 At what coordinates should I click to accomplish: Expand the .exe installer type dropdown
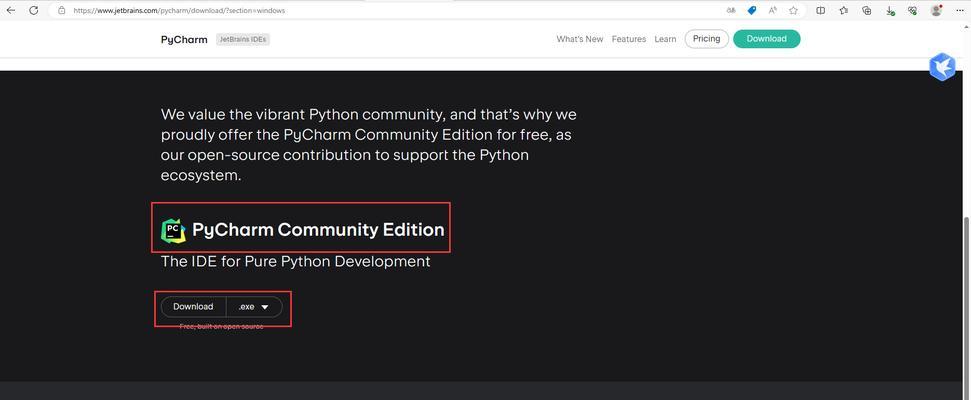click(x=254, y=307)
